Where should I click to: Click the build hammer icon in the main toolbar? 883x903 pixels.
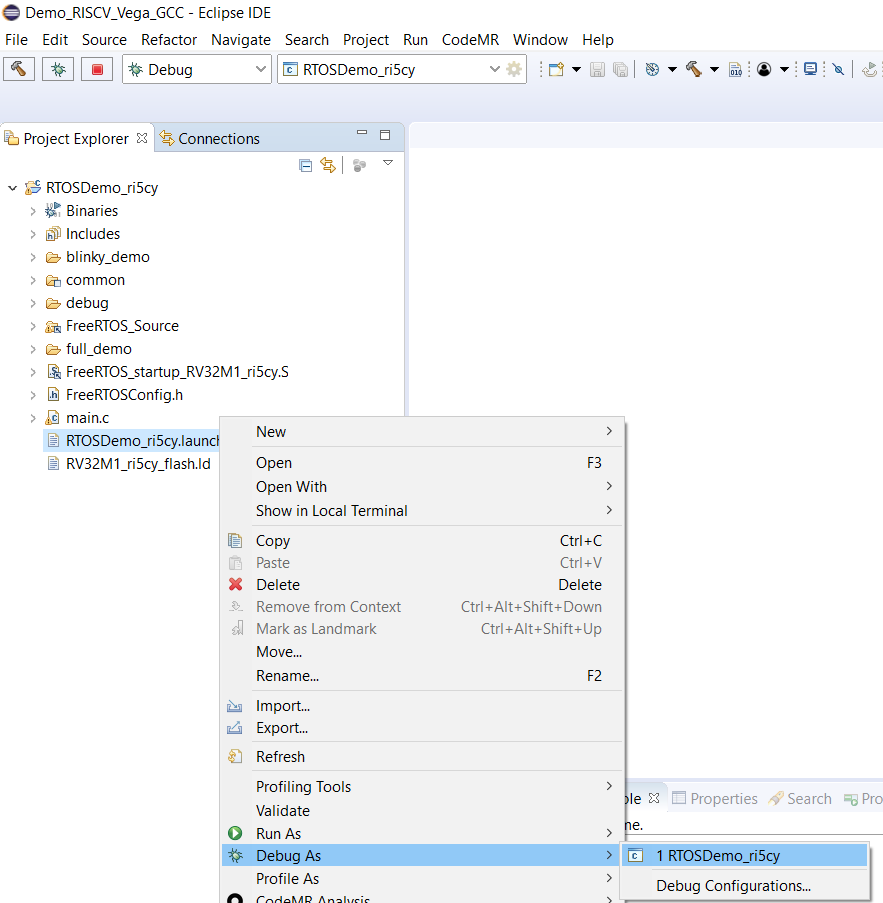(693, 70)
